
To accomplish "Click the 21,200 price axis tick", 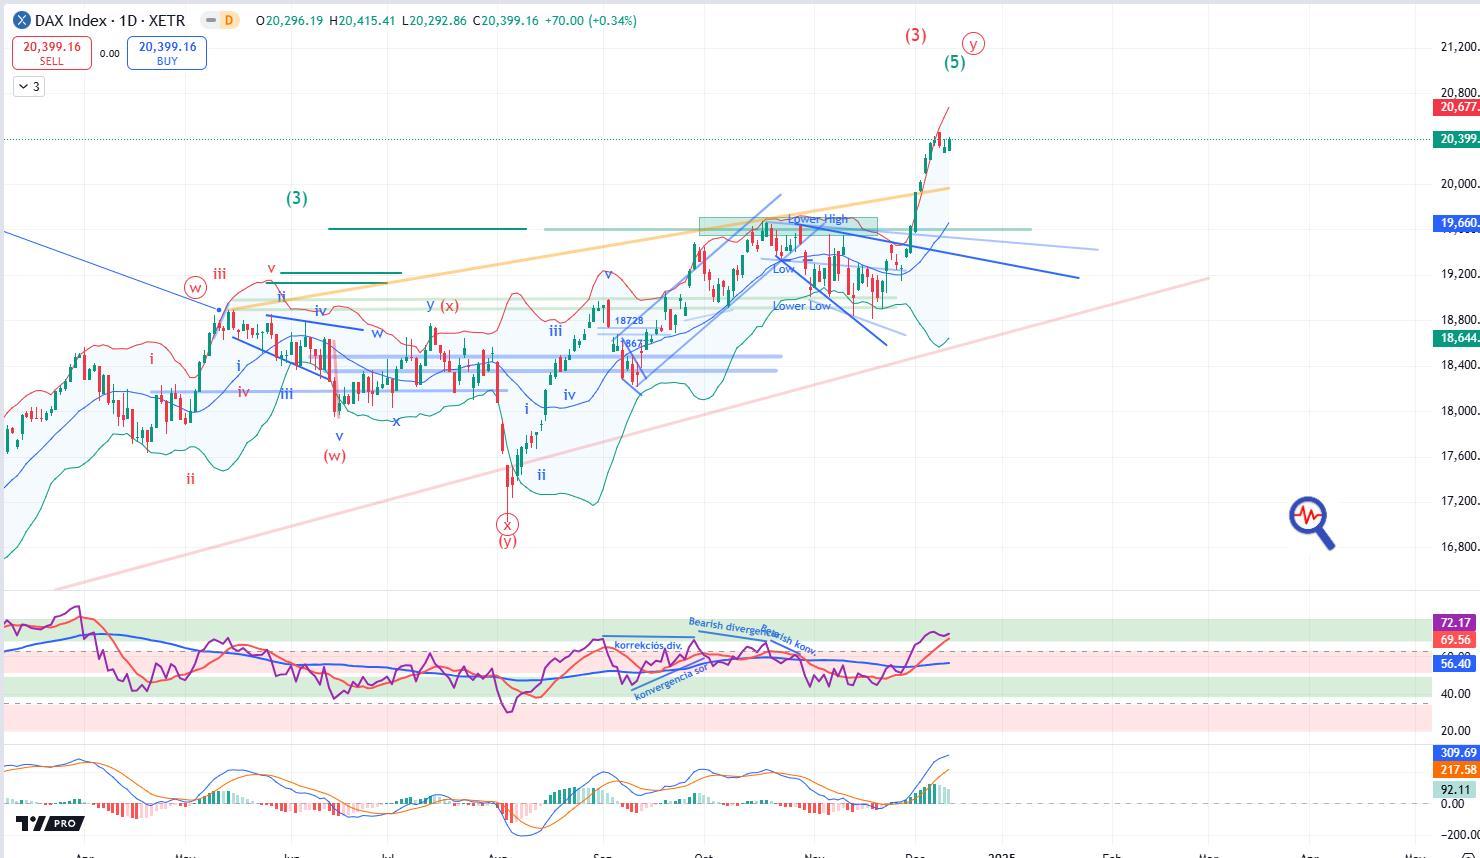I will [1458, 47].
